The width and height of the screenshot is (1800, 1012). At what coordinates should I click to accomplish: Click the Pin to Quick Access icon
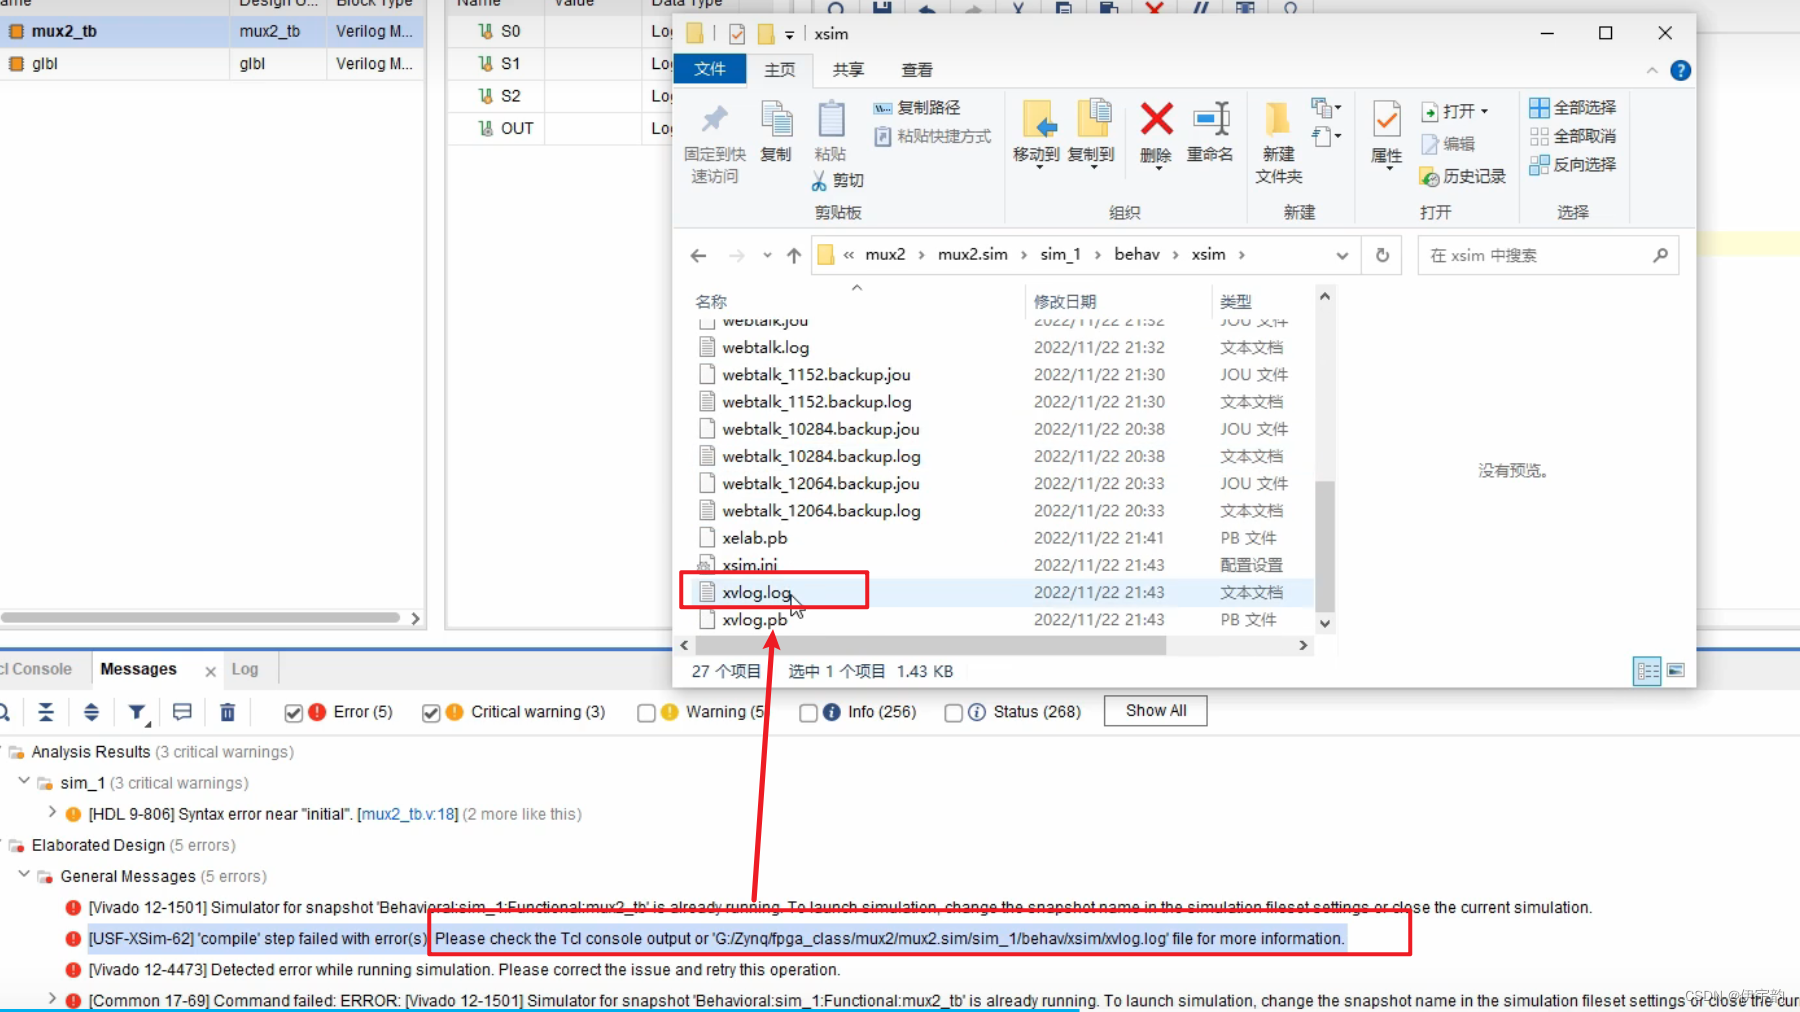[x=714, y=119]
